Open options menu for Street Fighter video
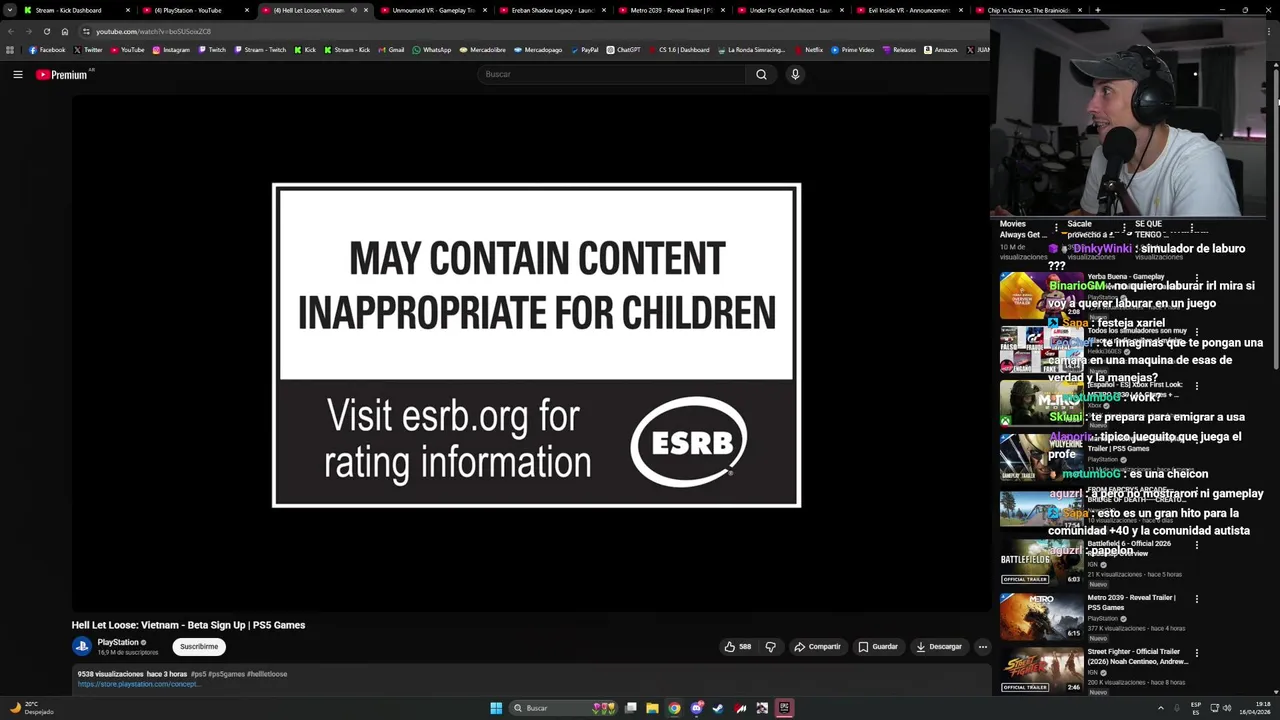The width and height of the screenshot is (1280, 720). (x=1197, y=653)
